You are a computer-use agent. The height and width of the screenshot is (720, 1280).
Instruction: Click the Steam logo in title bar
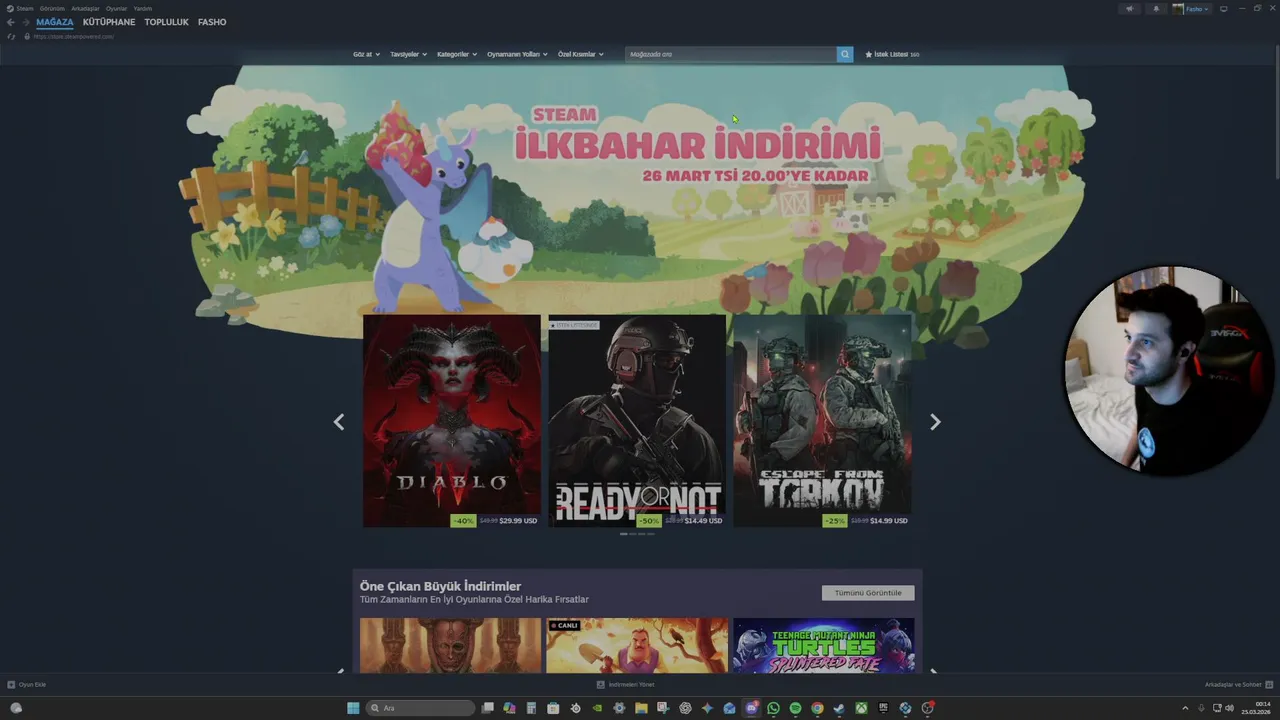tap(9, 8)
